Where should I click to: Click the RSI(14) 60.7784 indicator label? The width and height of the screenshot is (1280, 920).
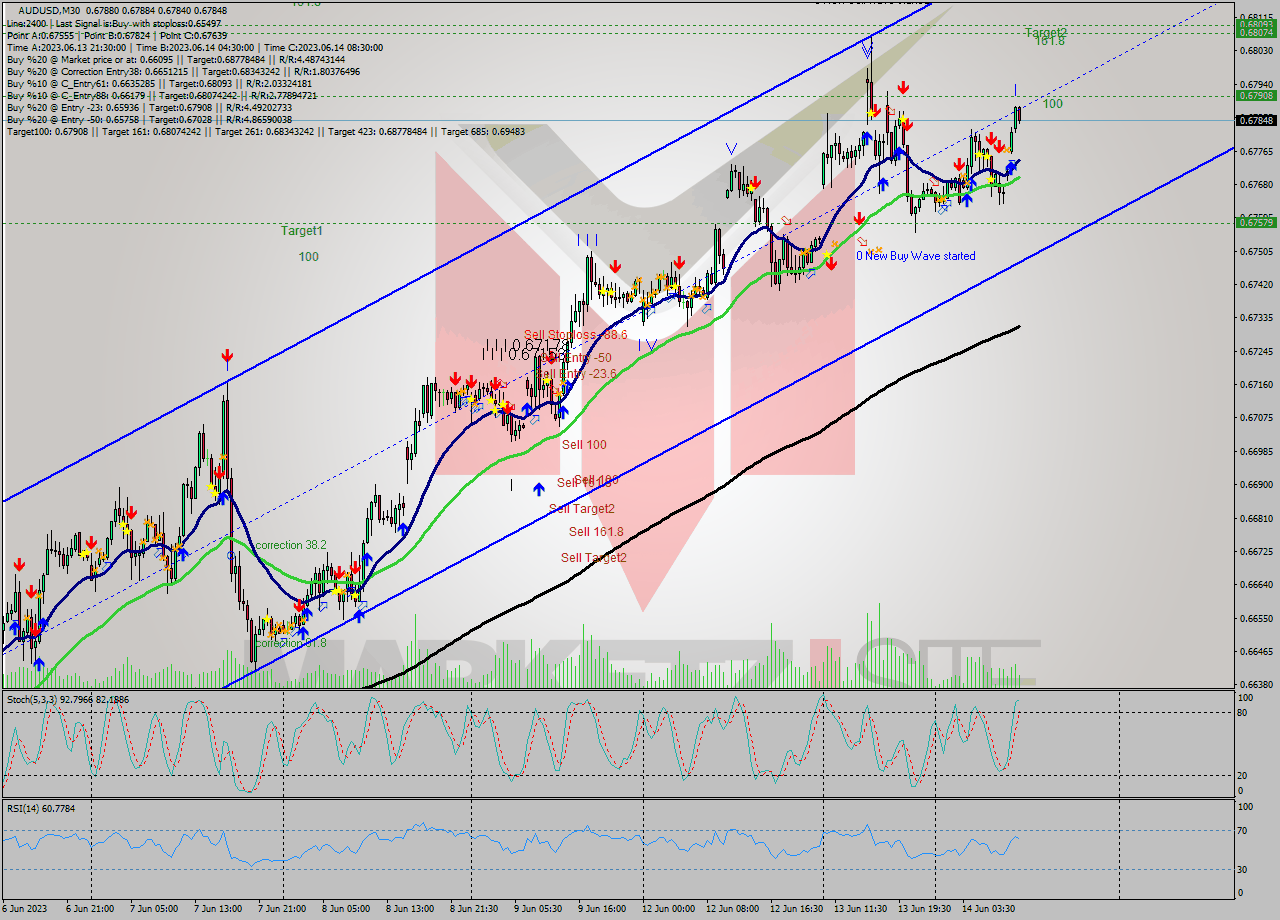pos(40,808)
